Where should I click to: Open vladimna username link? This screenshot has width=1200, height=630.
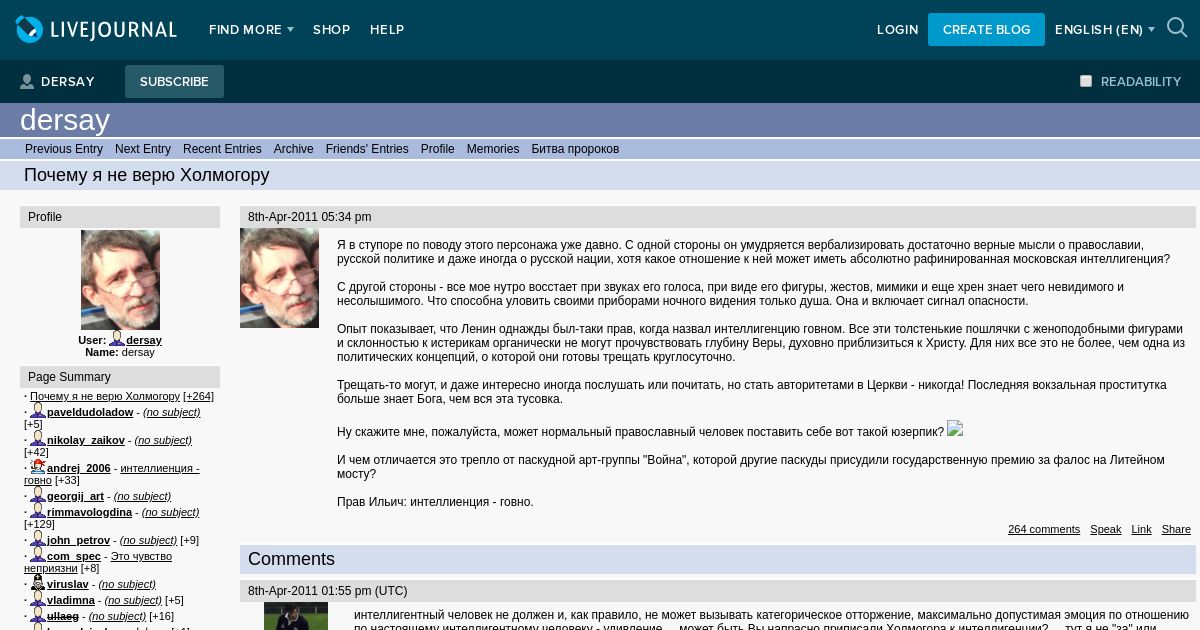(x=71, y=600)
